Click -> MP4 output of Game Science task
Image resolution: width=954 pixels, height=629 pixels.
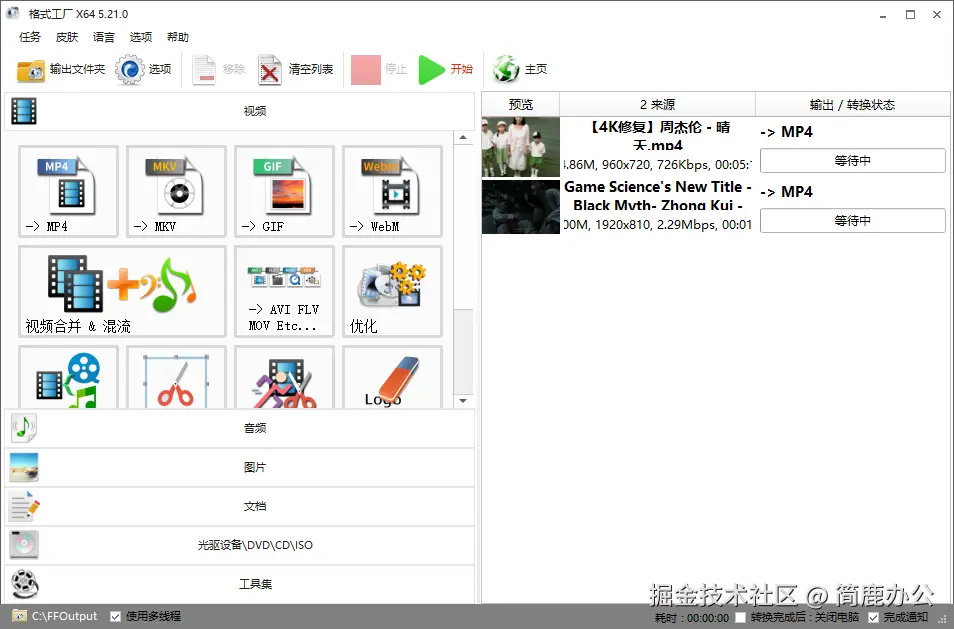(x=787, y=192)
